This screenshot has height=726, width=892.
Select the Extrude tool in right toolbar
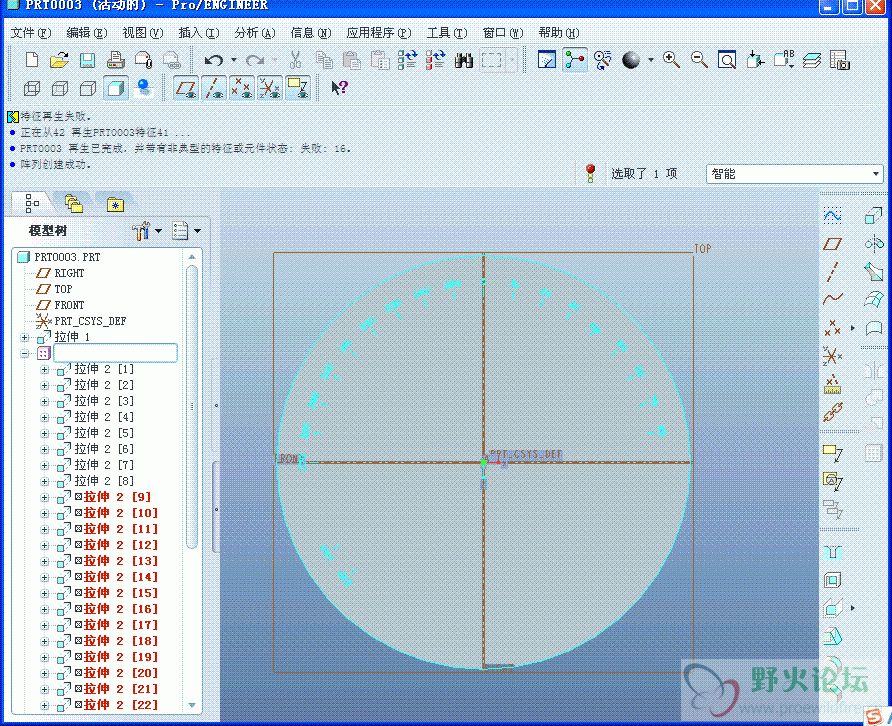pyautogui.click(x=873, y=216)
